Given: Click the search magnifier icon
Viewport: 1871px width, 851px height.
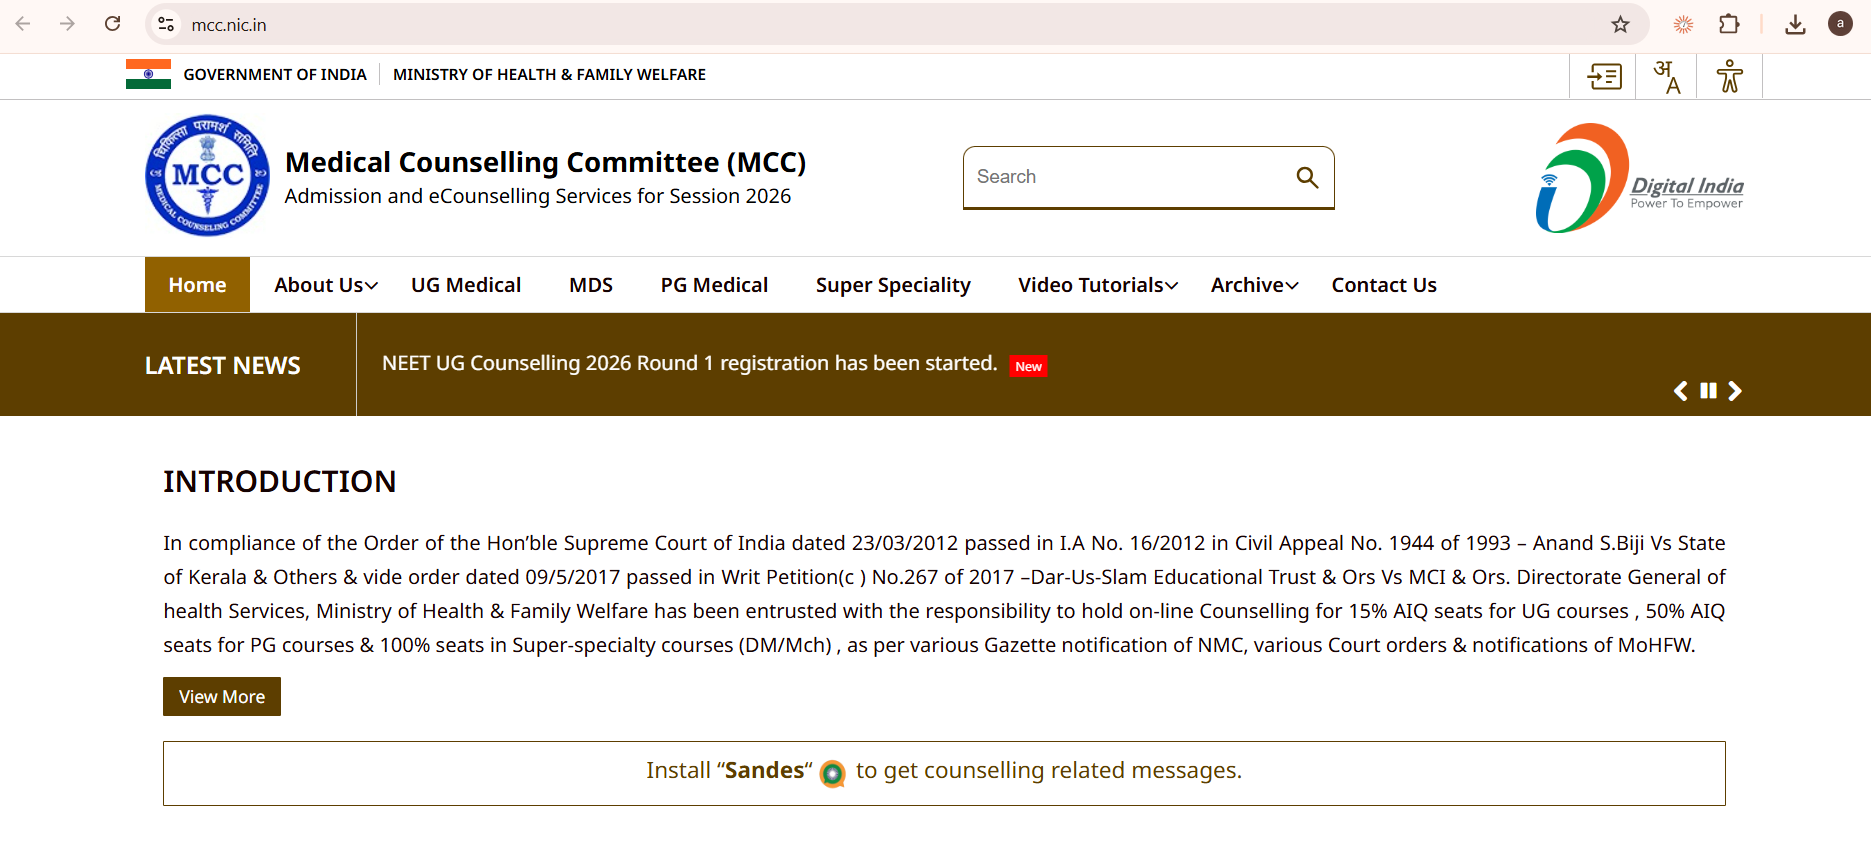Looking at the screenshot, I should (x=1306, y=177).
